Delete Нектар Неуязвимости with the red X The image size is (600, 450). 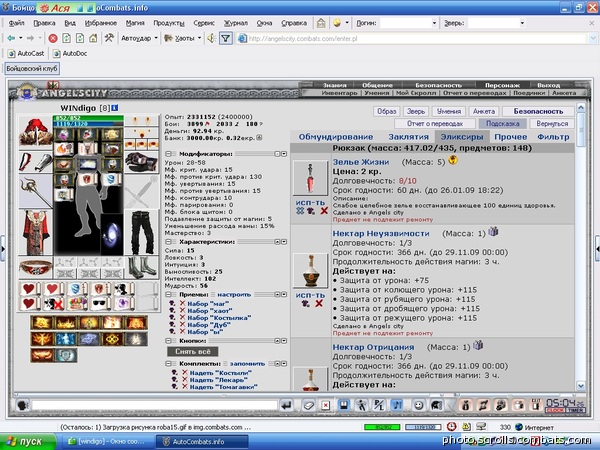(x=319, y=303)
